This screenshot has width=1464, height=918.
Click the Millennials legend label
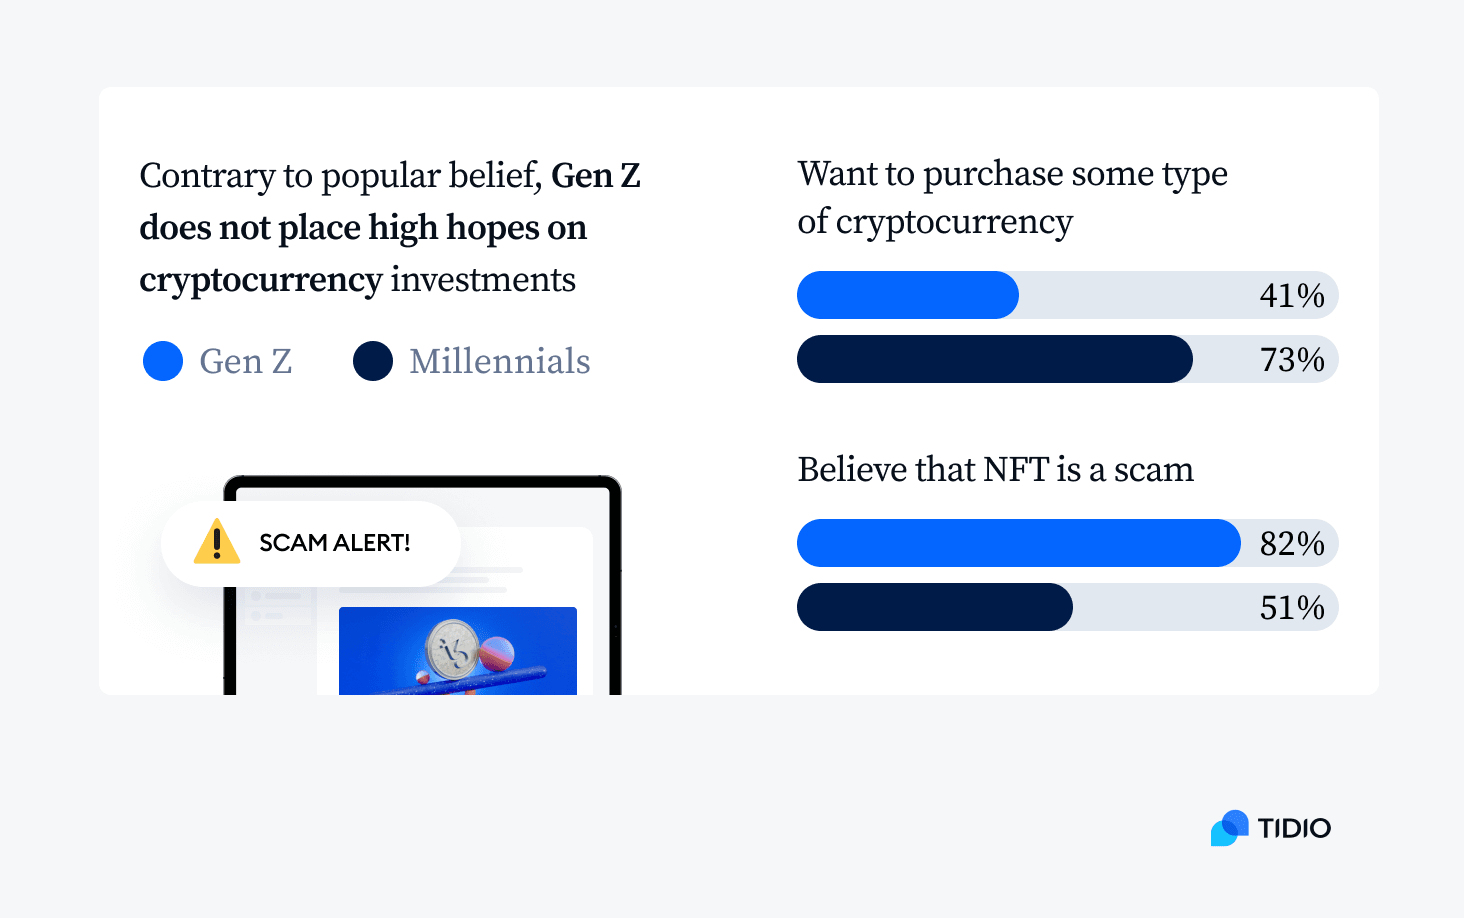500,361
